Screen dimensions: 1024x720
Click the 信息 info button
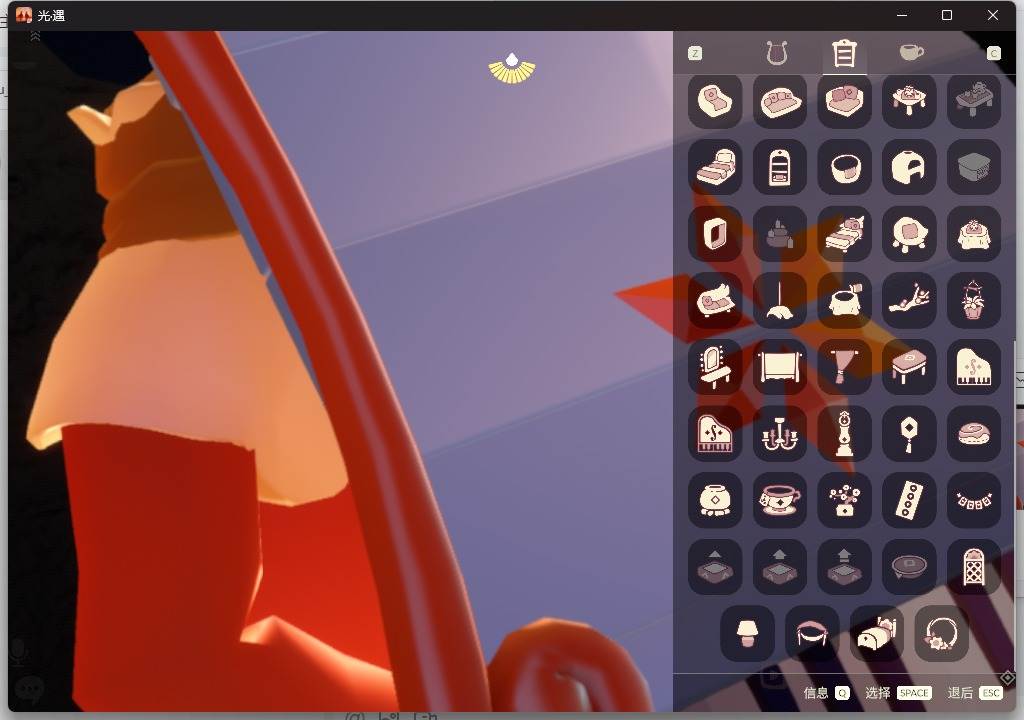coord(826,693)
